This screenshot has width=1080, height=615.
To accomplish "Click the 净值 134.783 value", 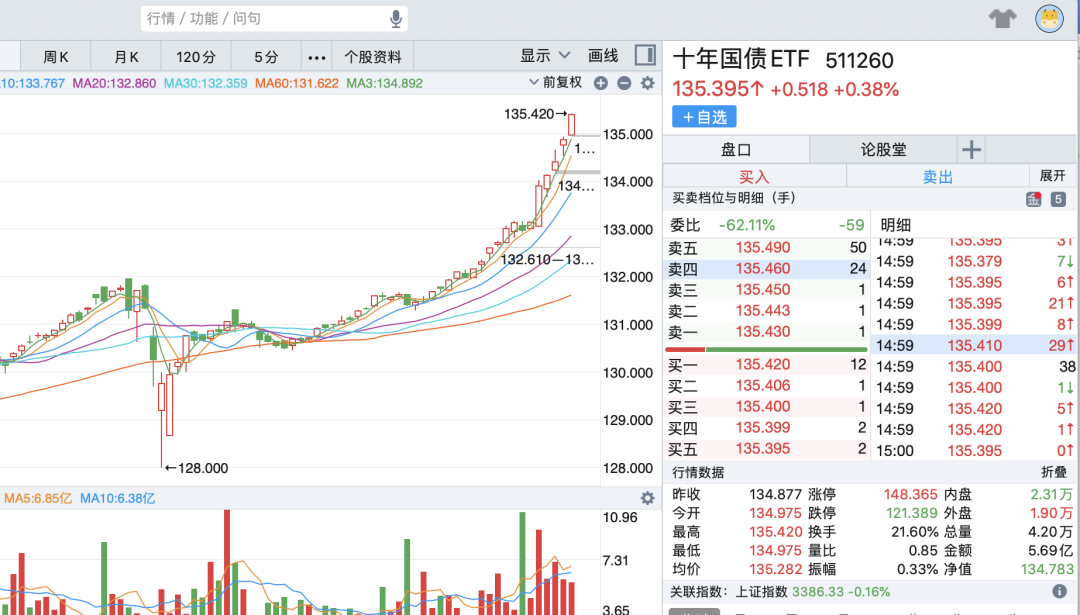I will (1047, 570).
